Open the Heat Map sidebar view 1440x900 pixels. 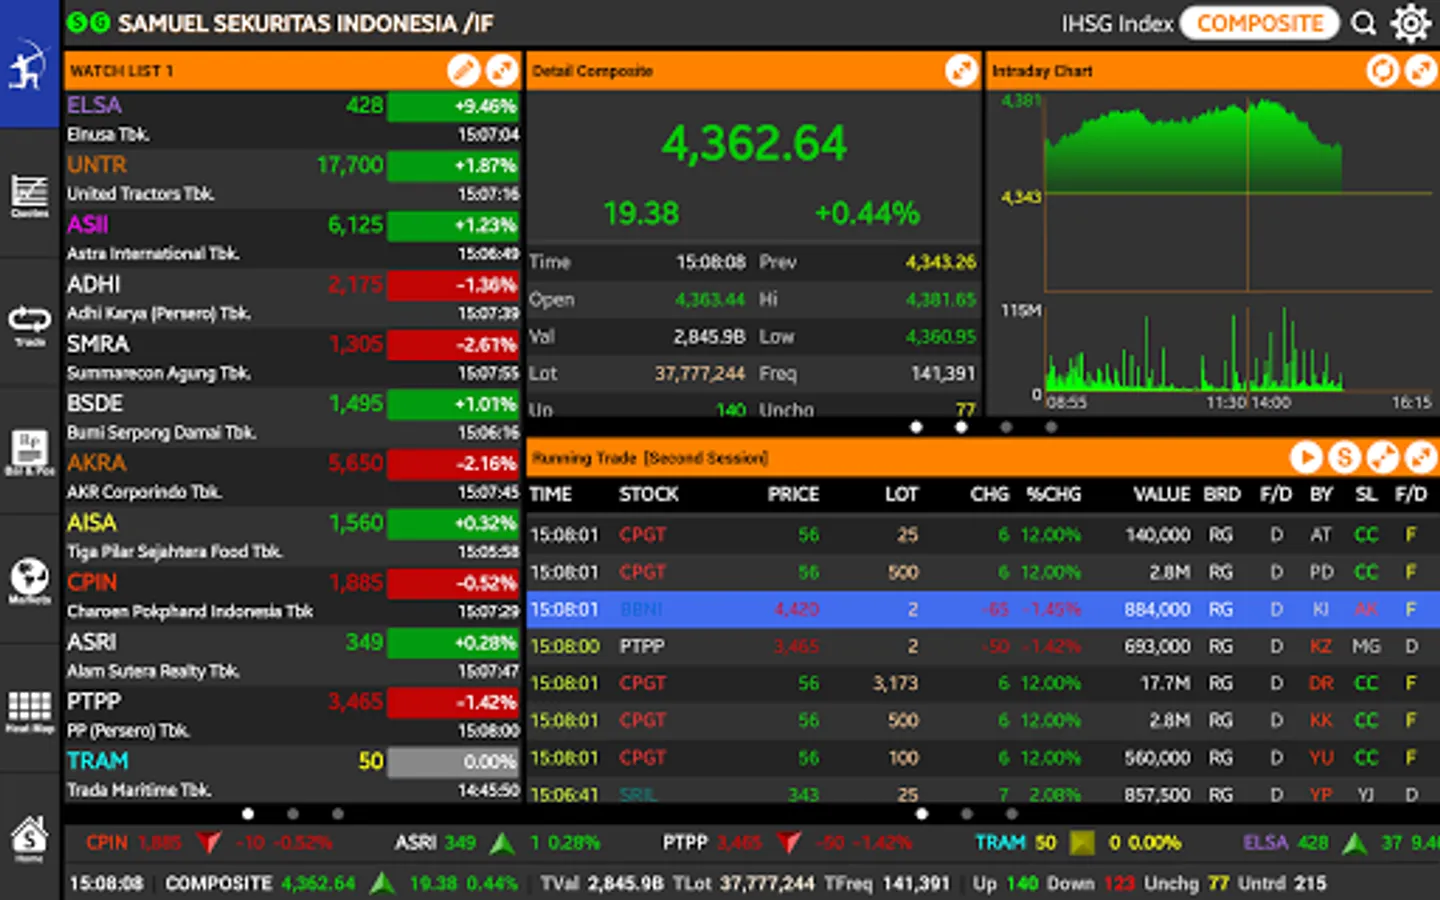pos(29,710)
